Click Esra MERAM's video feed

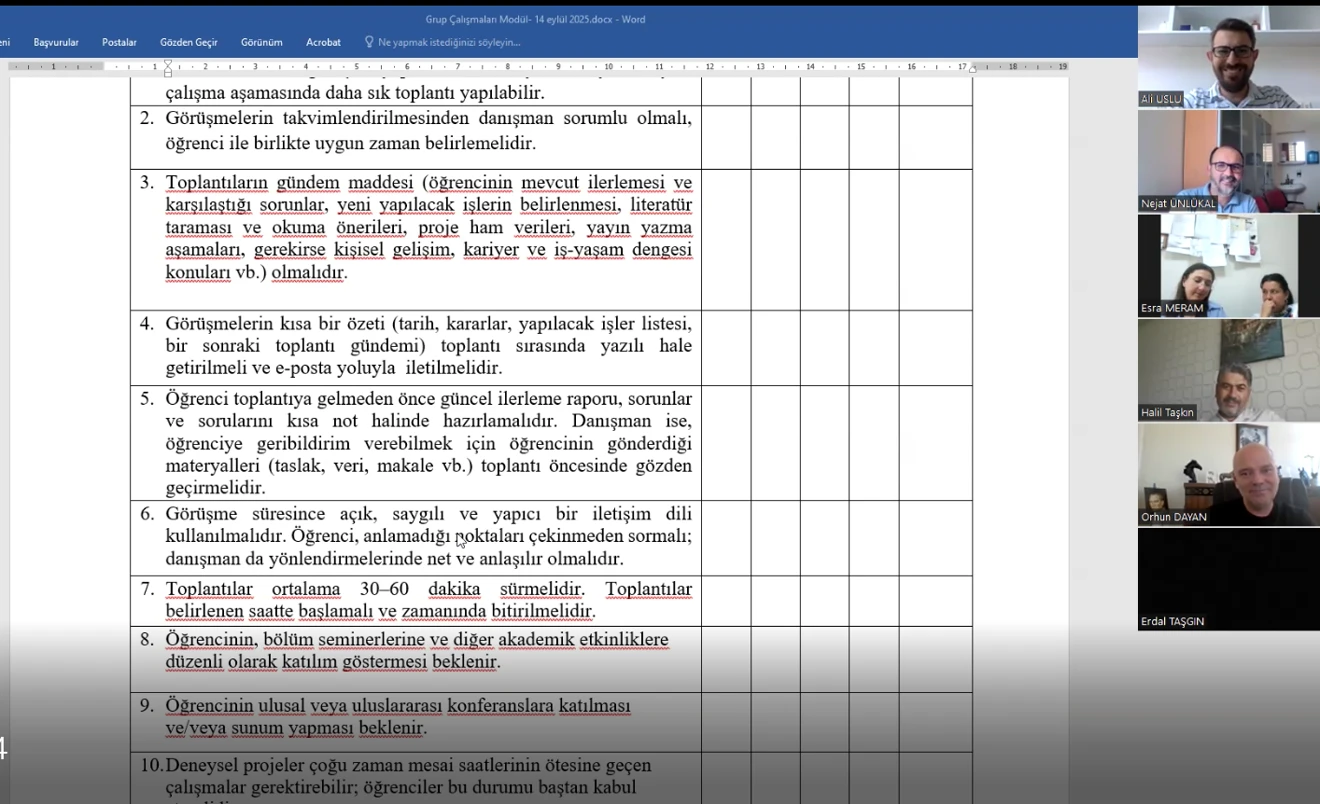(1228, 265)
